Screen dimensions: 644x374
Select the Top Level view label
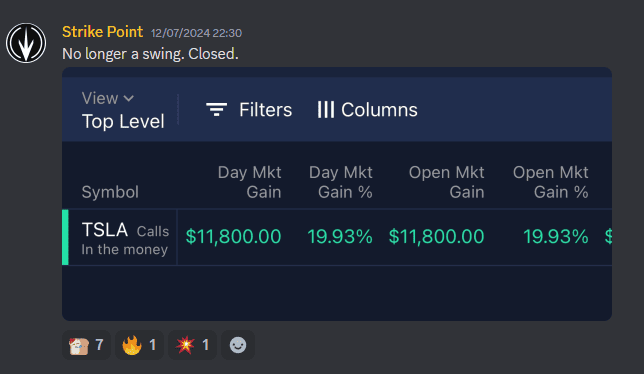tap(123, 121)
